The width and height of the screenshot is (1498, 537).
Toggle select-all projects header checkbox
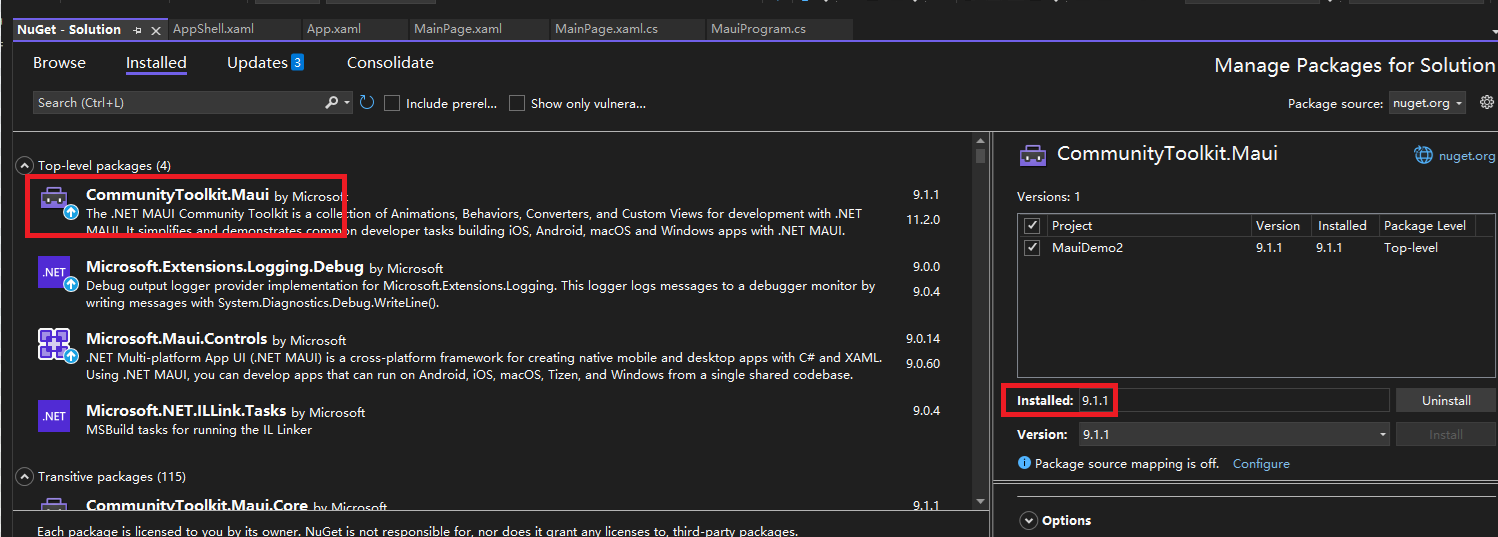pyautogui.click(x=1032, y=226)
